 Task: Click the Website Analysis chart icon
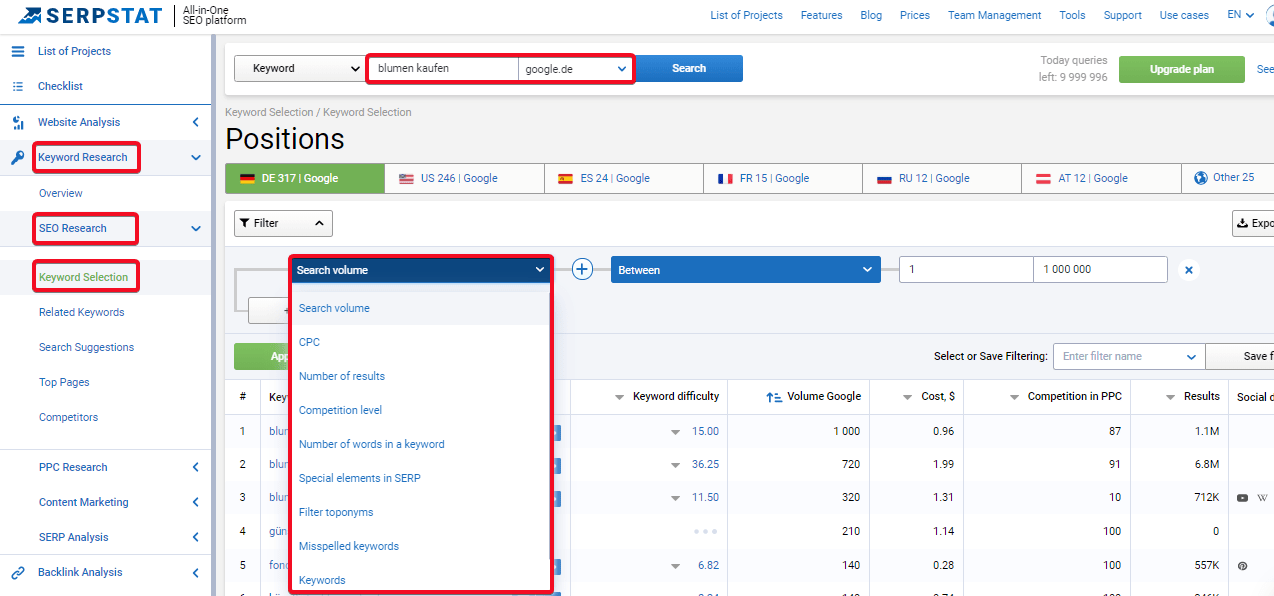[x=18, y=123]
